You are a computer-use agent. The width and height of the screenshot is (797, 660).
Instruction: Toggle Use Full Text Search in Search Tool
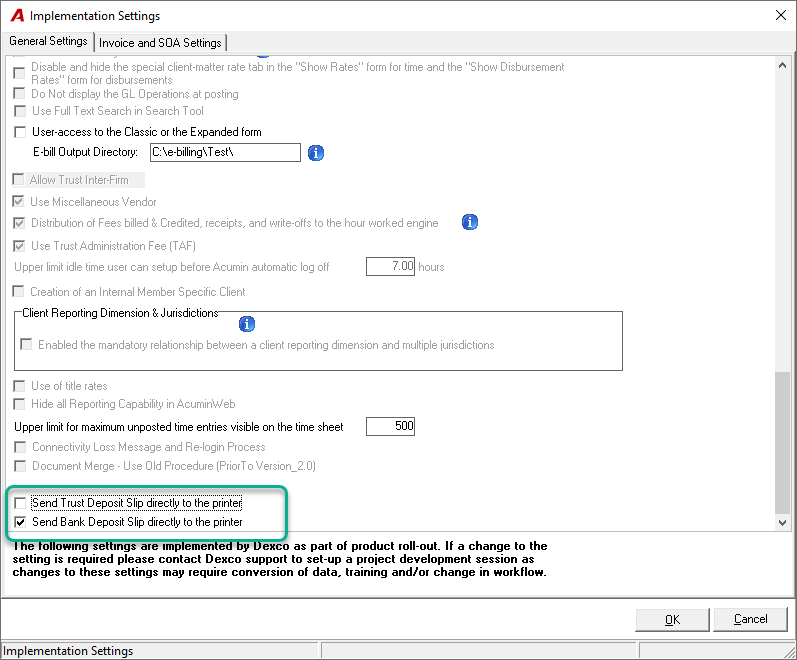click(x=20, y=111)
